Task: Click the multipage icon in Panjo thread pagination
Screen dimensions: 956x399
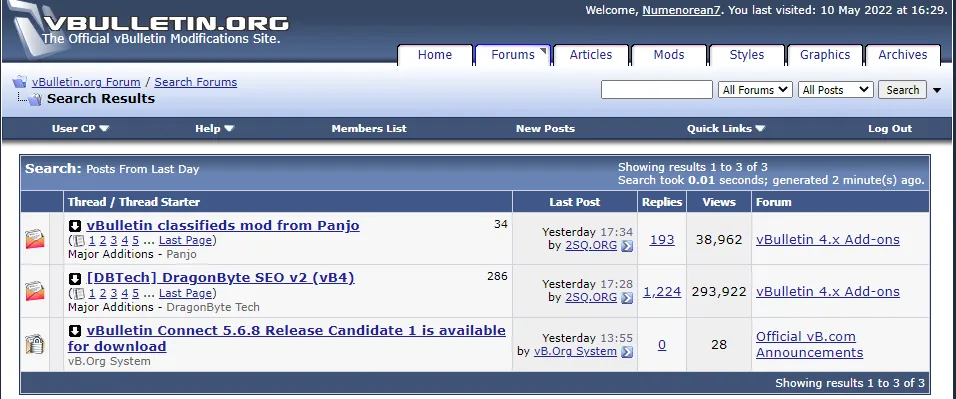Action: 79,241
